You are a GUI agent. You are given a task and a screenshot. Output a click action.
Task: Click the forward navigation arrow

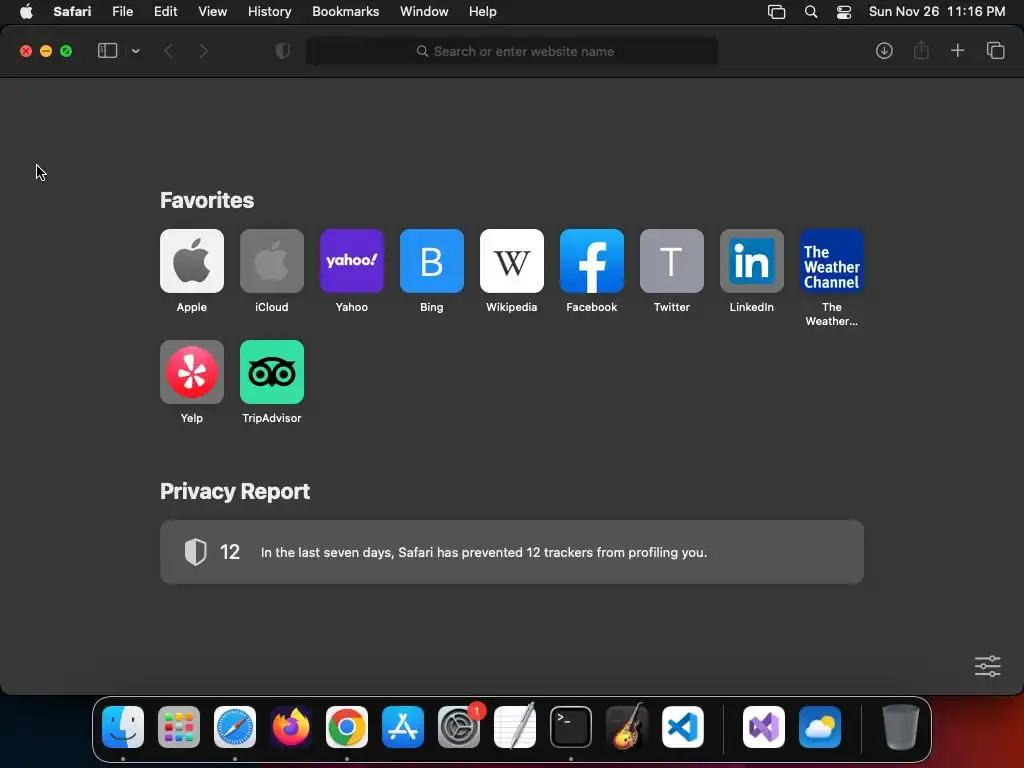pyautogui.click(x=203, y=51)
